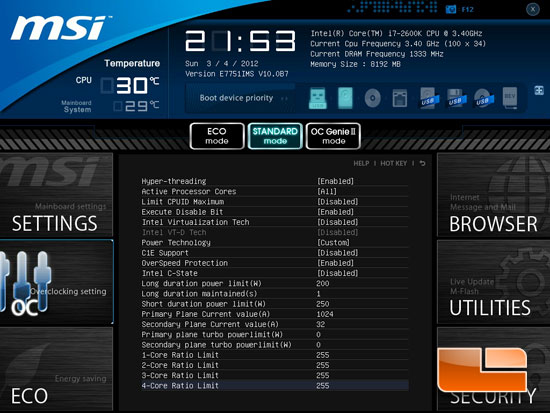
Task: Click the icon at right of boot bar
Action: (539, 90)
